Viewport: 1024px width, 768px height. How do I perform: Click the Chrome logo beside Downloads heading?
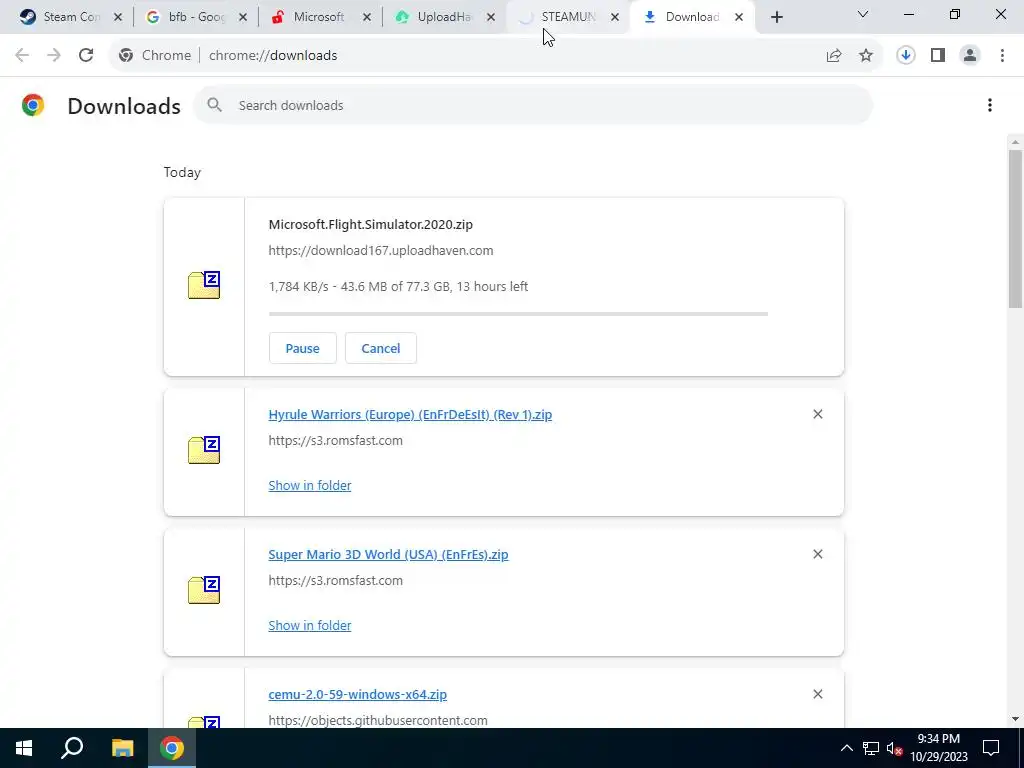click(33, 105)
